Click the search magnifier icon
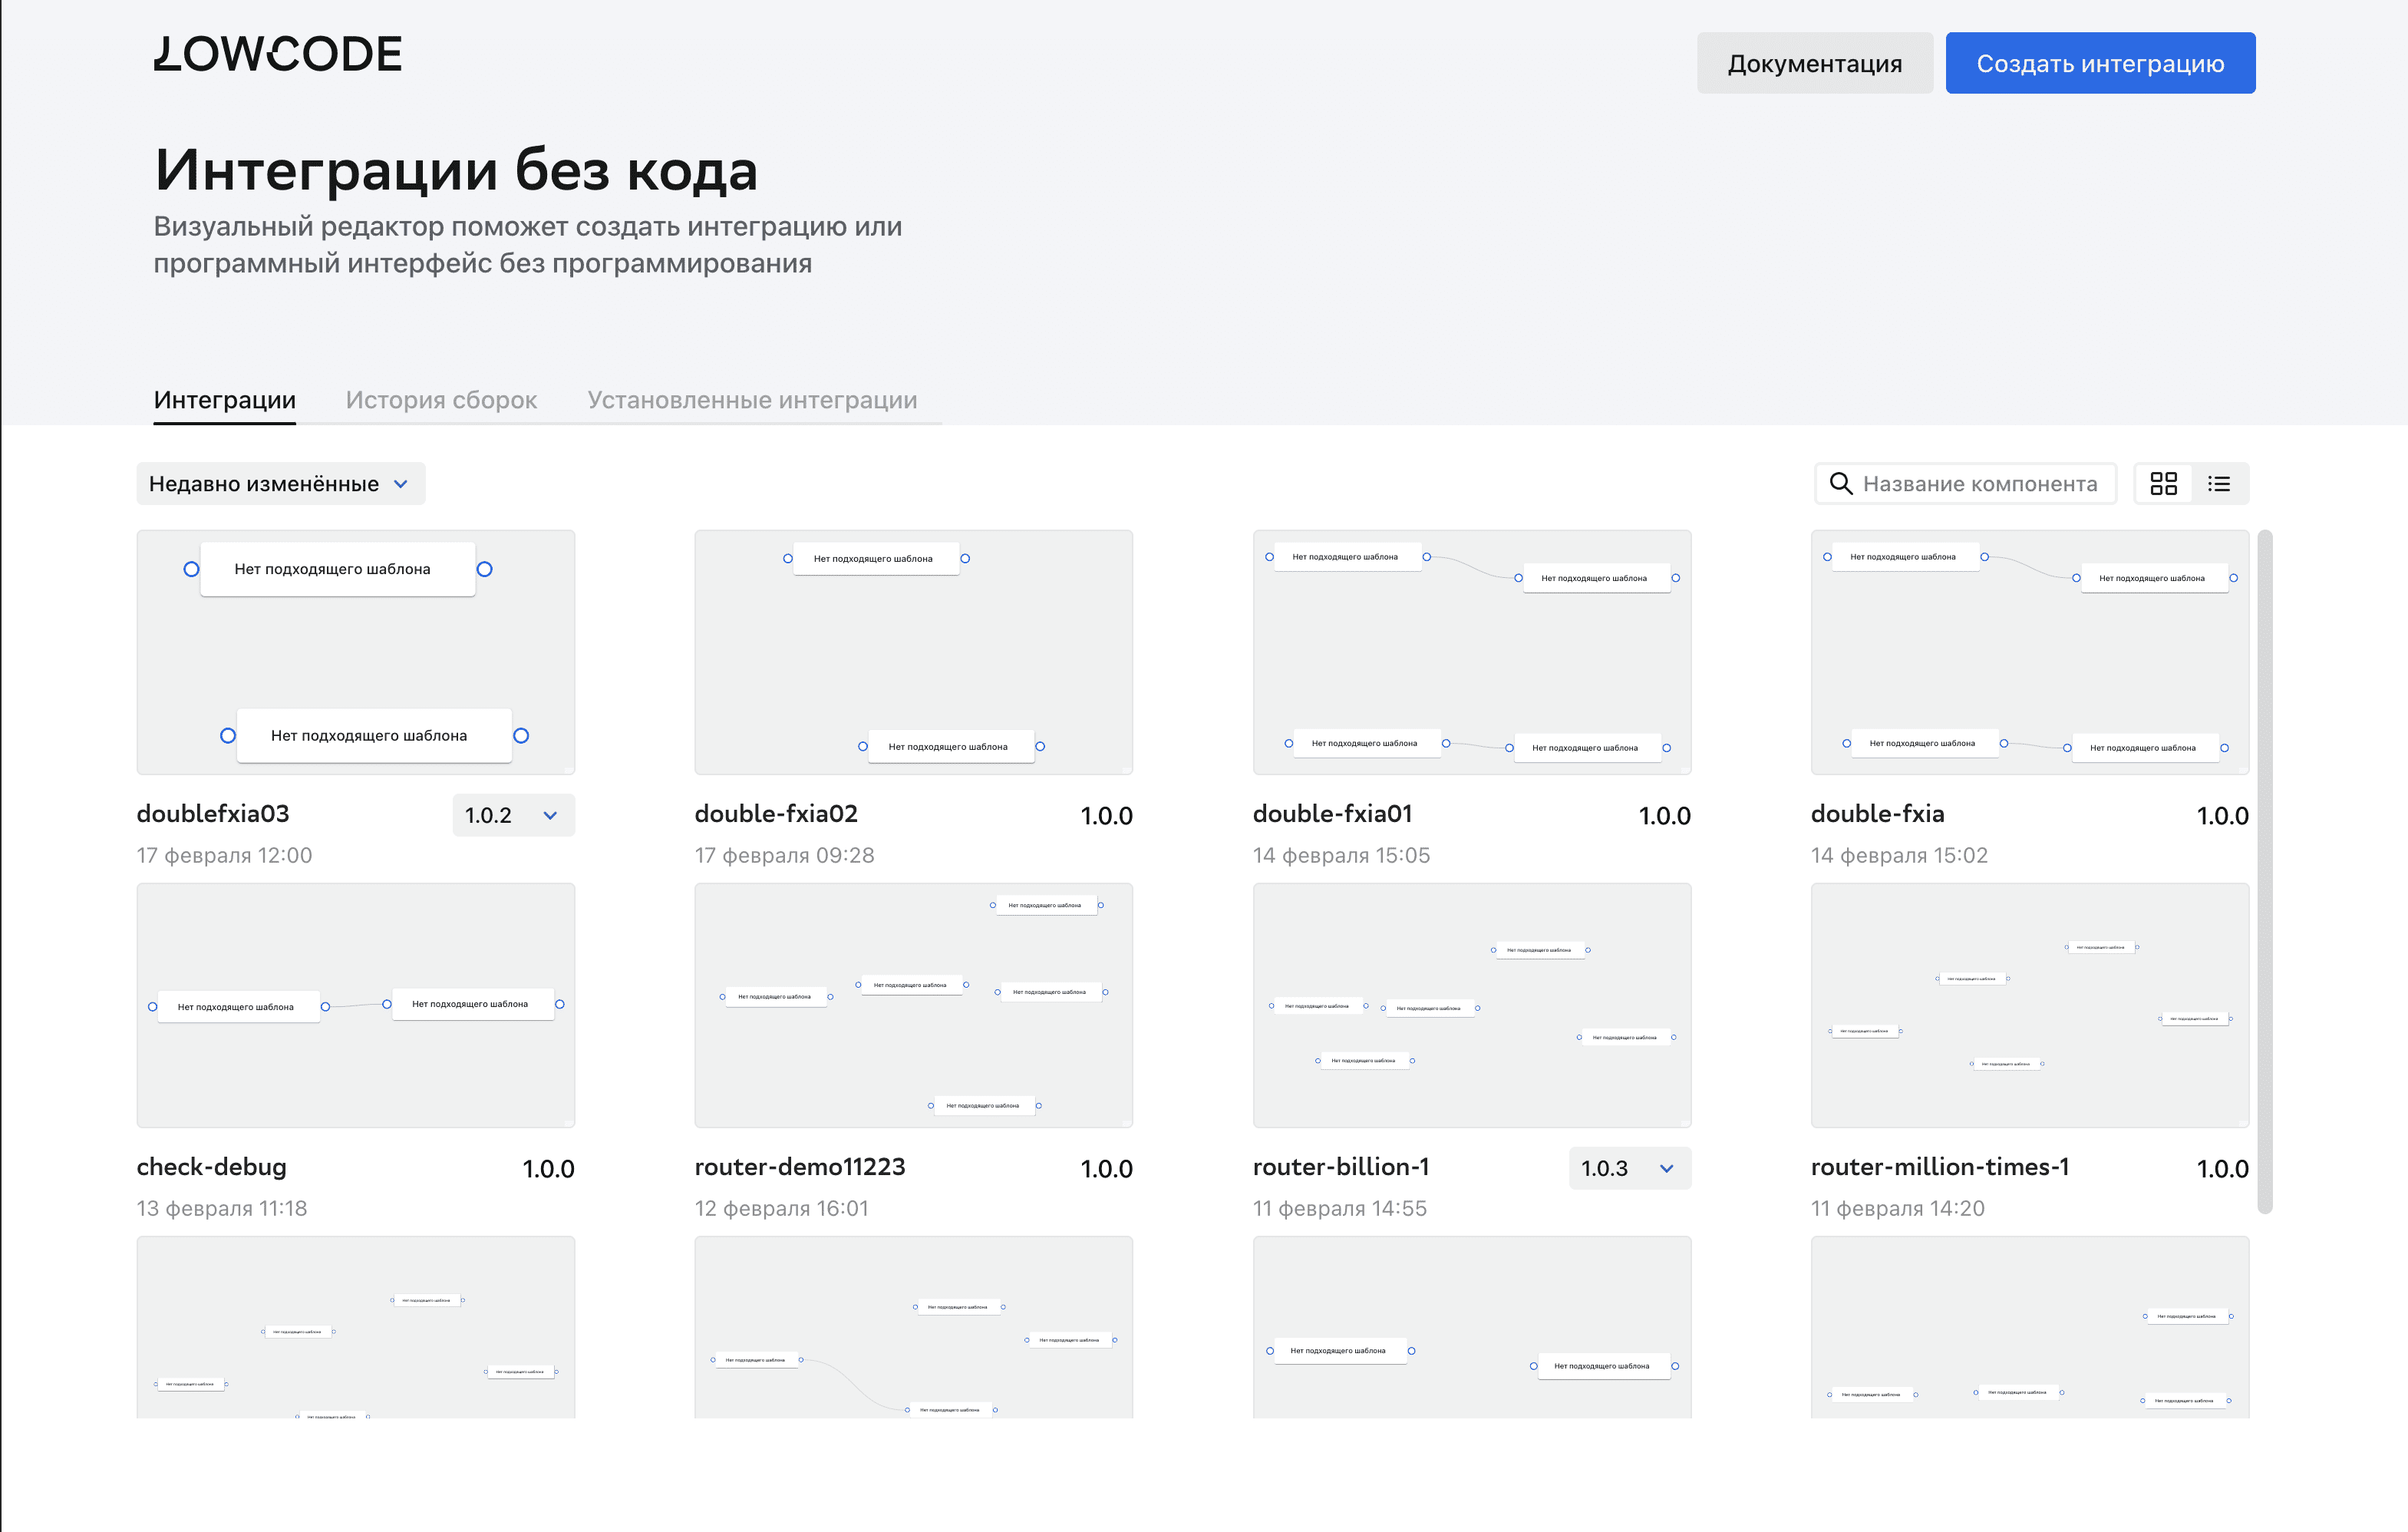 1841,483
